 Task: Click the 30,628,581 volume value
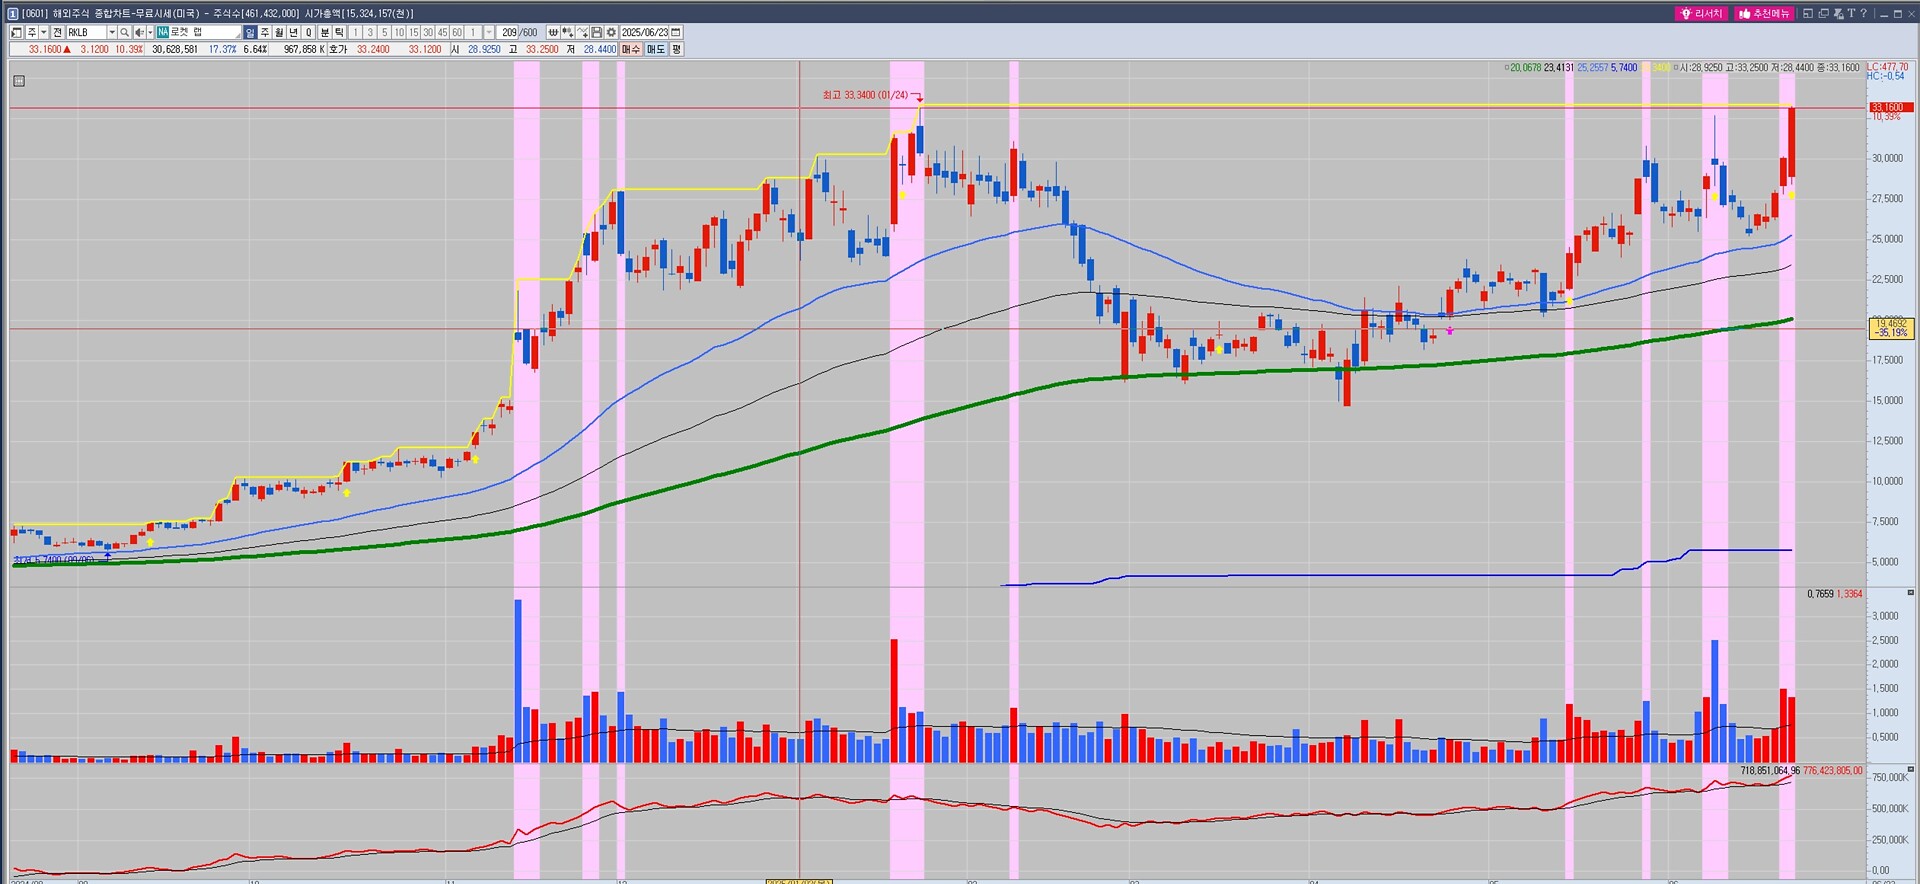pos(175,49)
